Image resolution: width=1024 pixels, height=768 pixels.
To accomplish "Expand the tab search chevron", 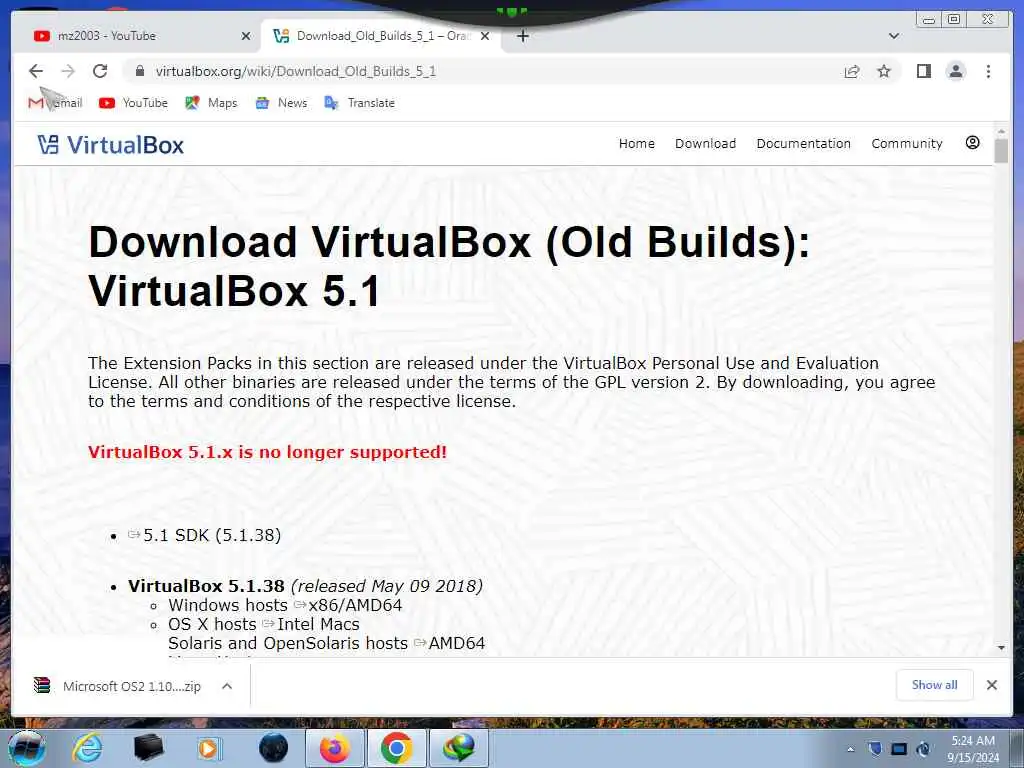I will pyautogui.click(x=894, y=36).
